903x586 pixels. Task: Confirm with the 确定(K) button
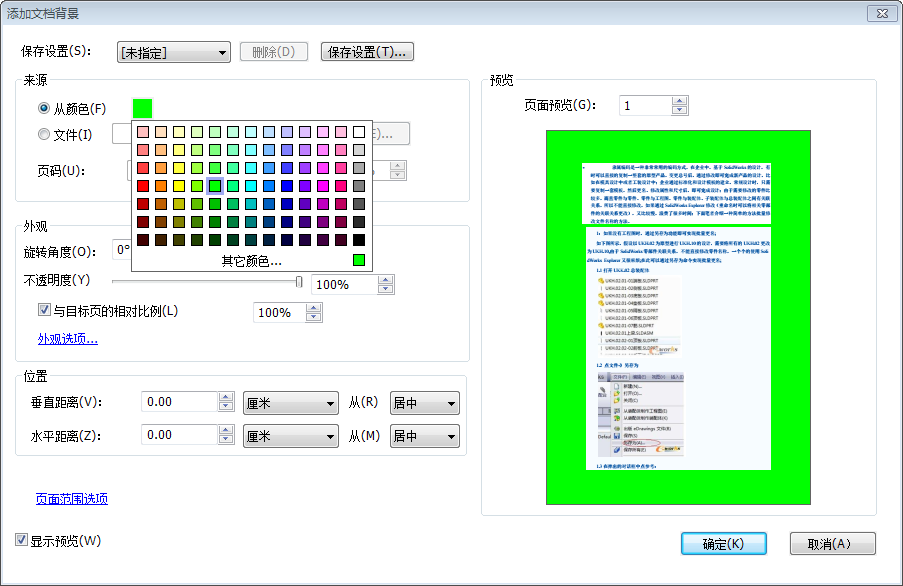point(724,544)
